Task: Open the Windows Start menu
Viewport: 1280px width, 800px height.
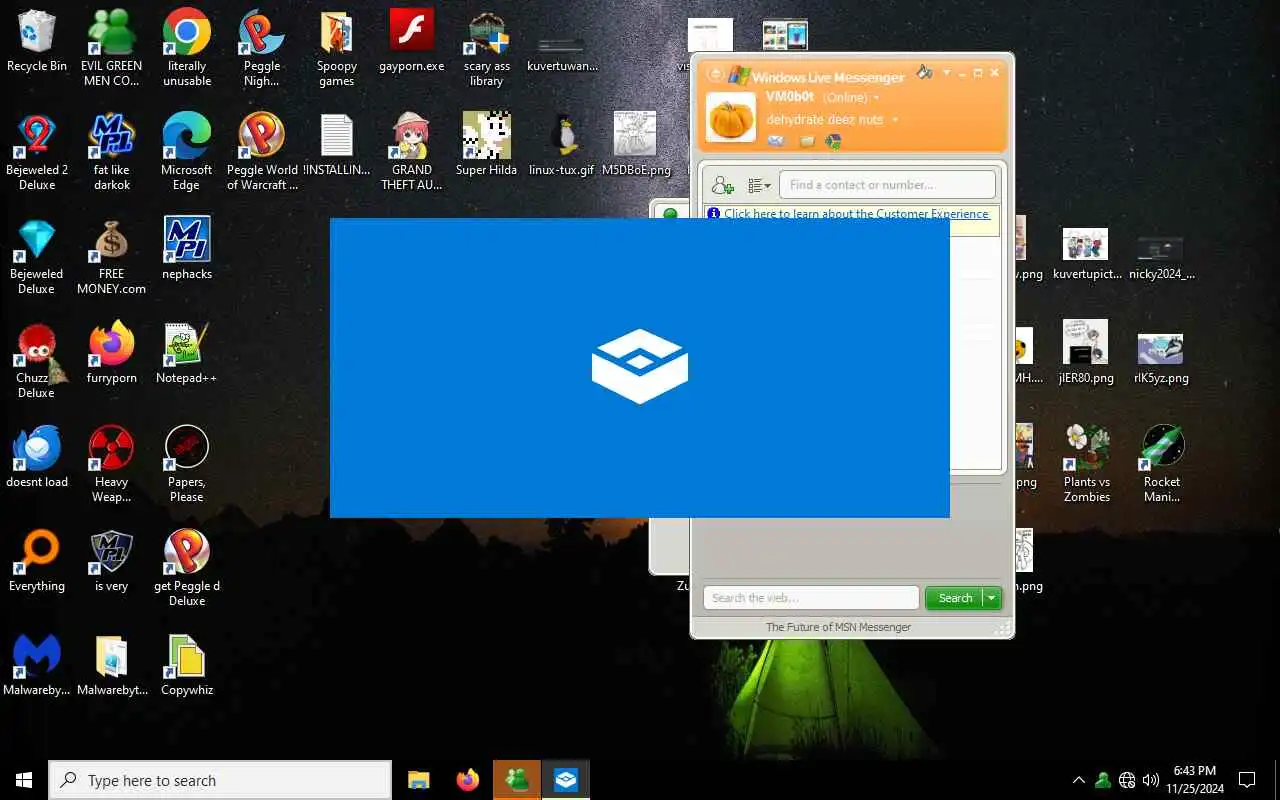Action: [x=24, y=780]
